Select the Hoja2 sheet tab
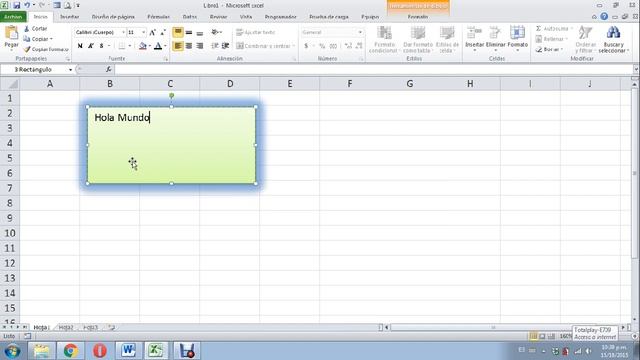Viewport: 640px width, 360px height. tap(66, 327)
